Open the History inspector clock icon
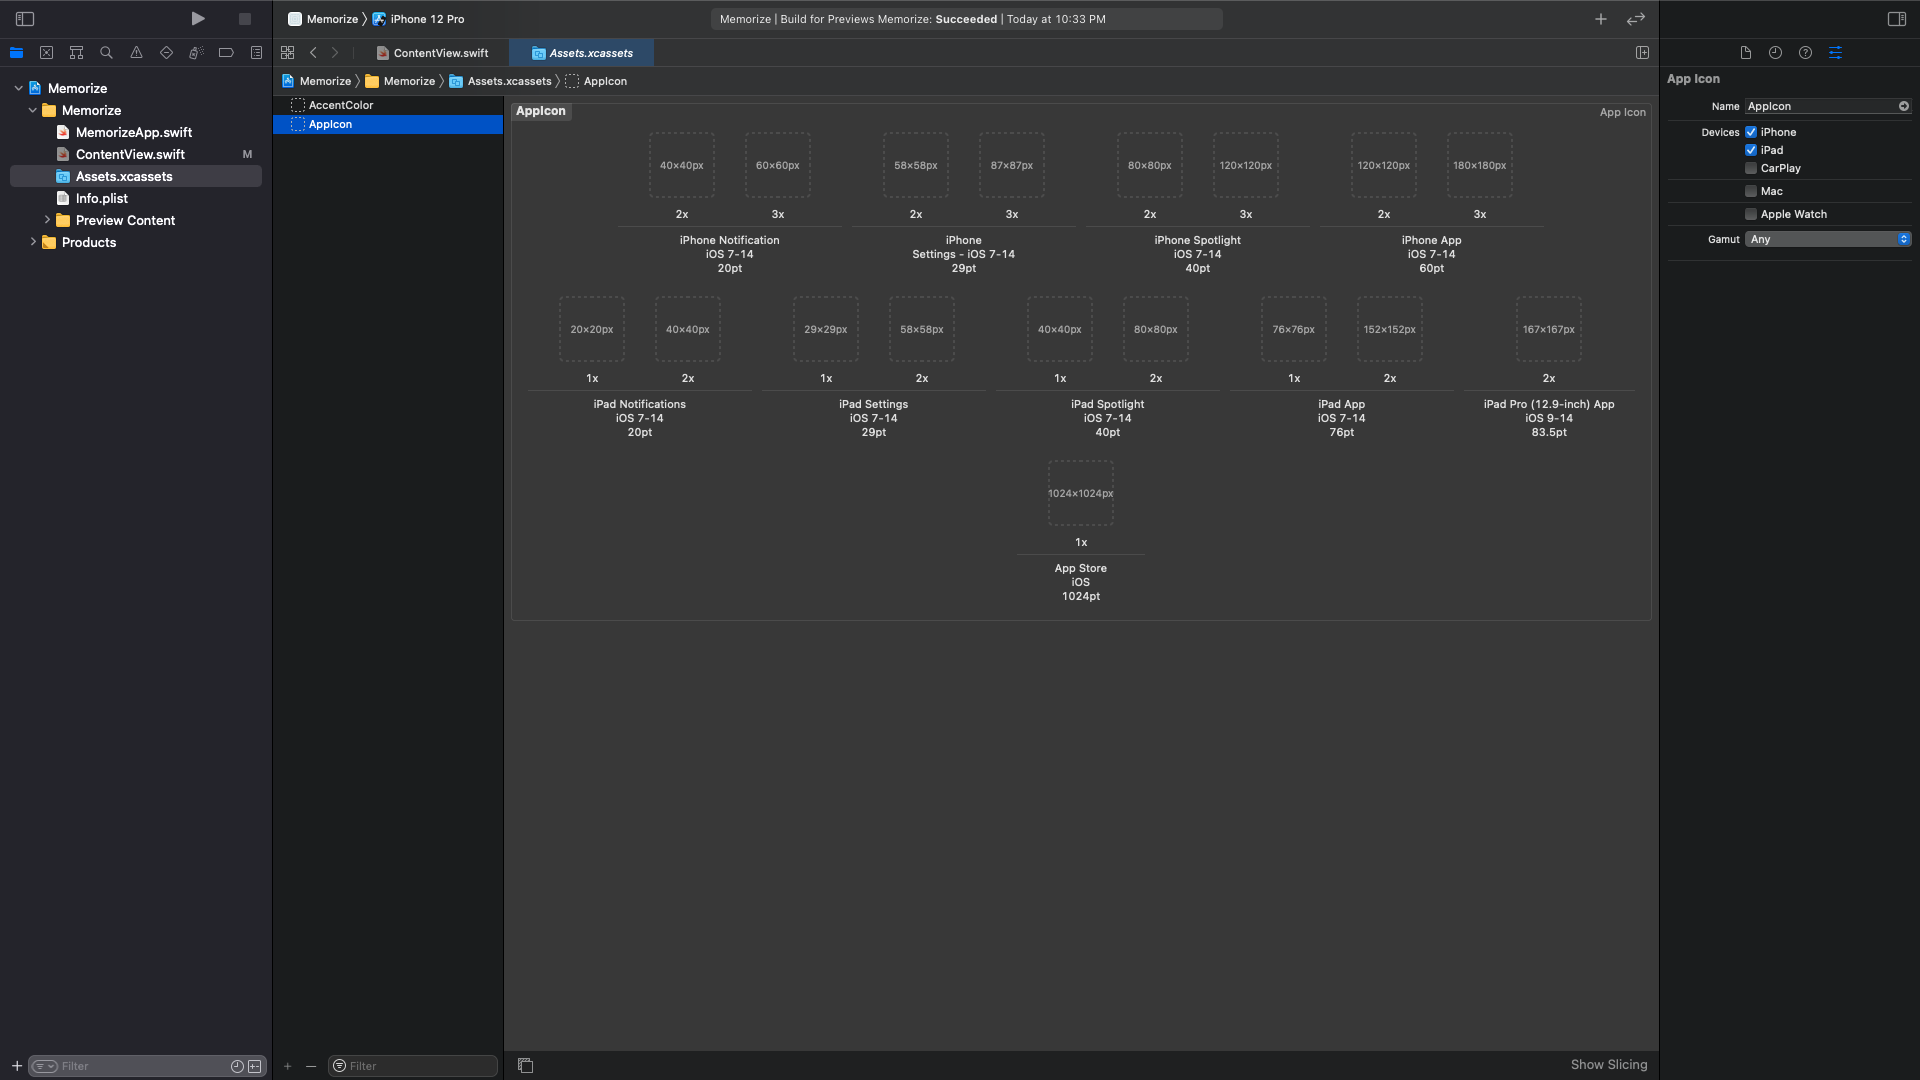The height and width of the screenshot is (1080, 1920). coord(1775,53)
